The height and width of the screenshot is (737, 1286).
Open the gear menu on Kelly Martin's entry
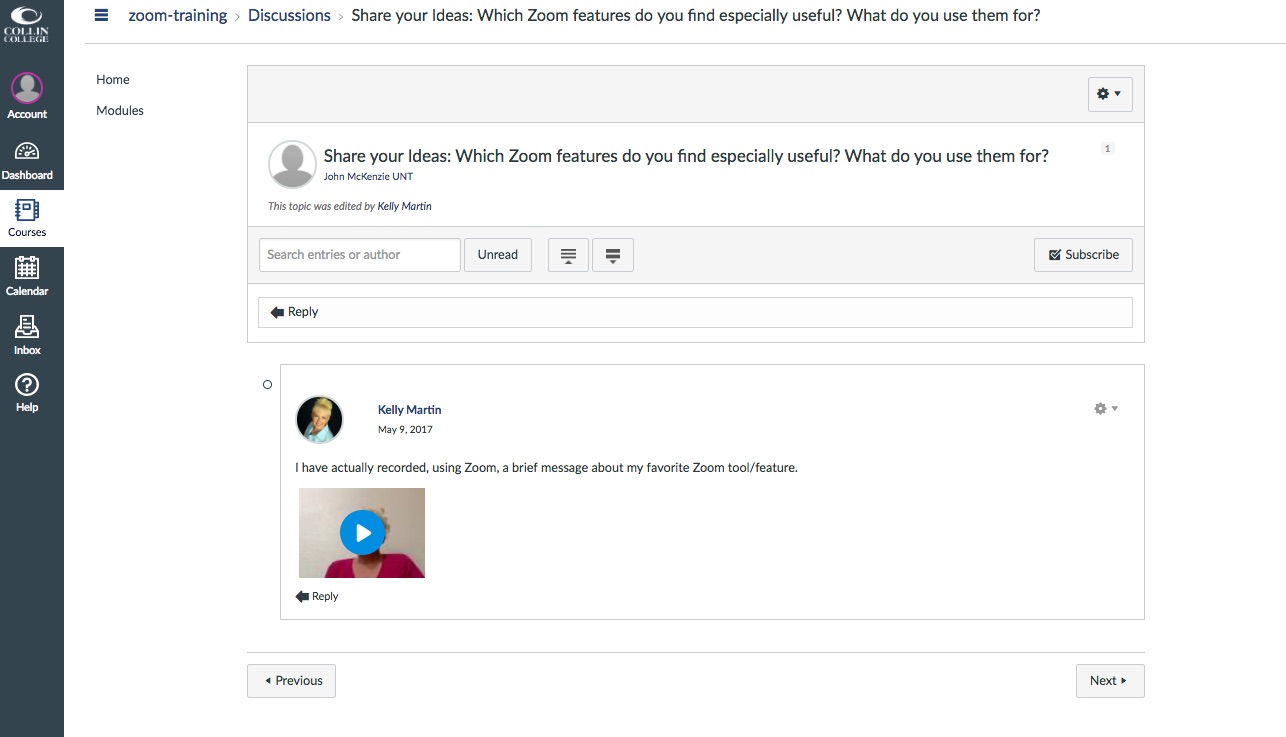point(1105,409)
